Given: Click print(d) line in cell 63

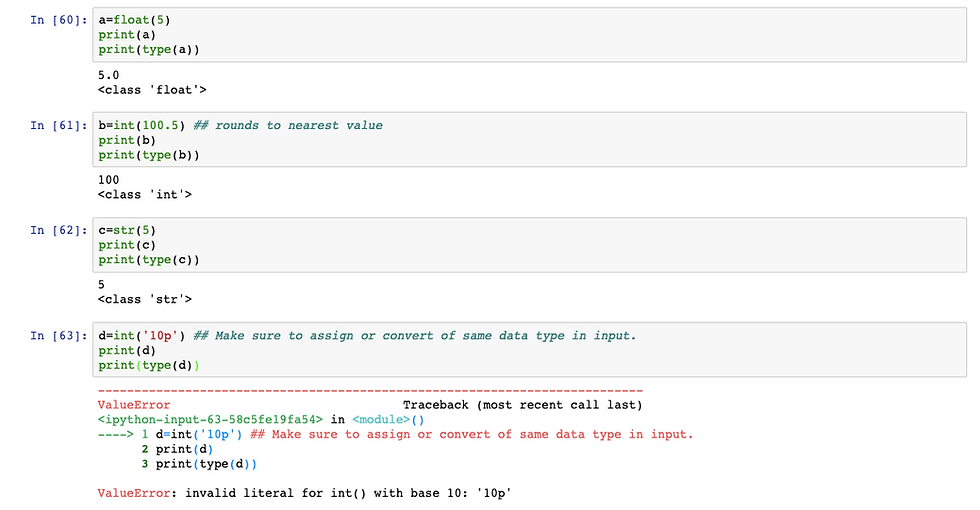Looking at the screenshot, I should 127,351.
